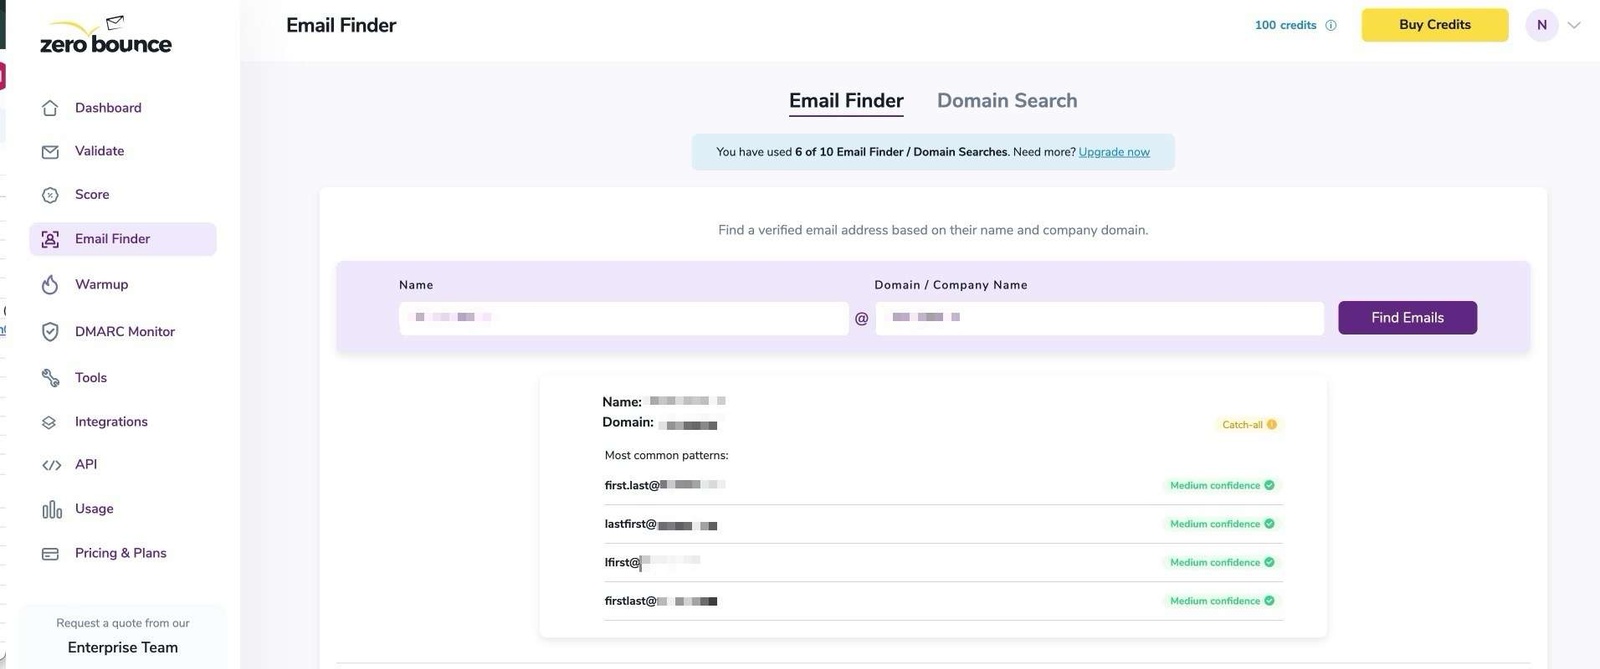Click the checkmark icon for first.last pattern
This screenshot has width=1600, height=669.
tap(1270, 485)
